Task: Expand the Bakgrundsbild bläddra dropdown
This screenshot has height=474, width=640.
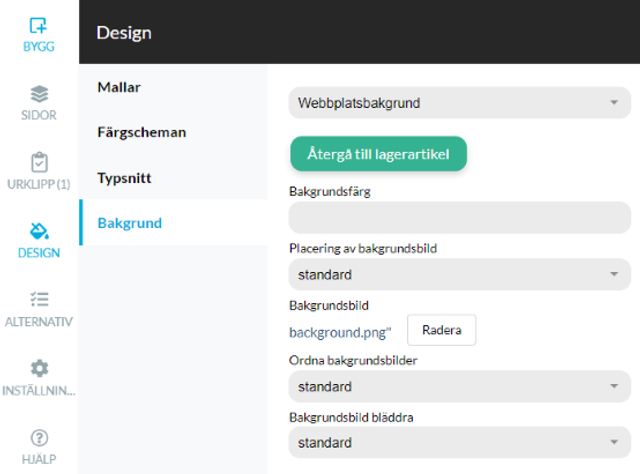Action: (460, 442)
